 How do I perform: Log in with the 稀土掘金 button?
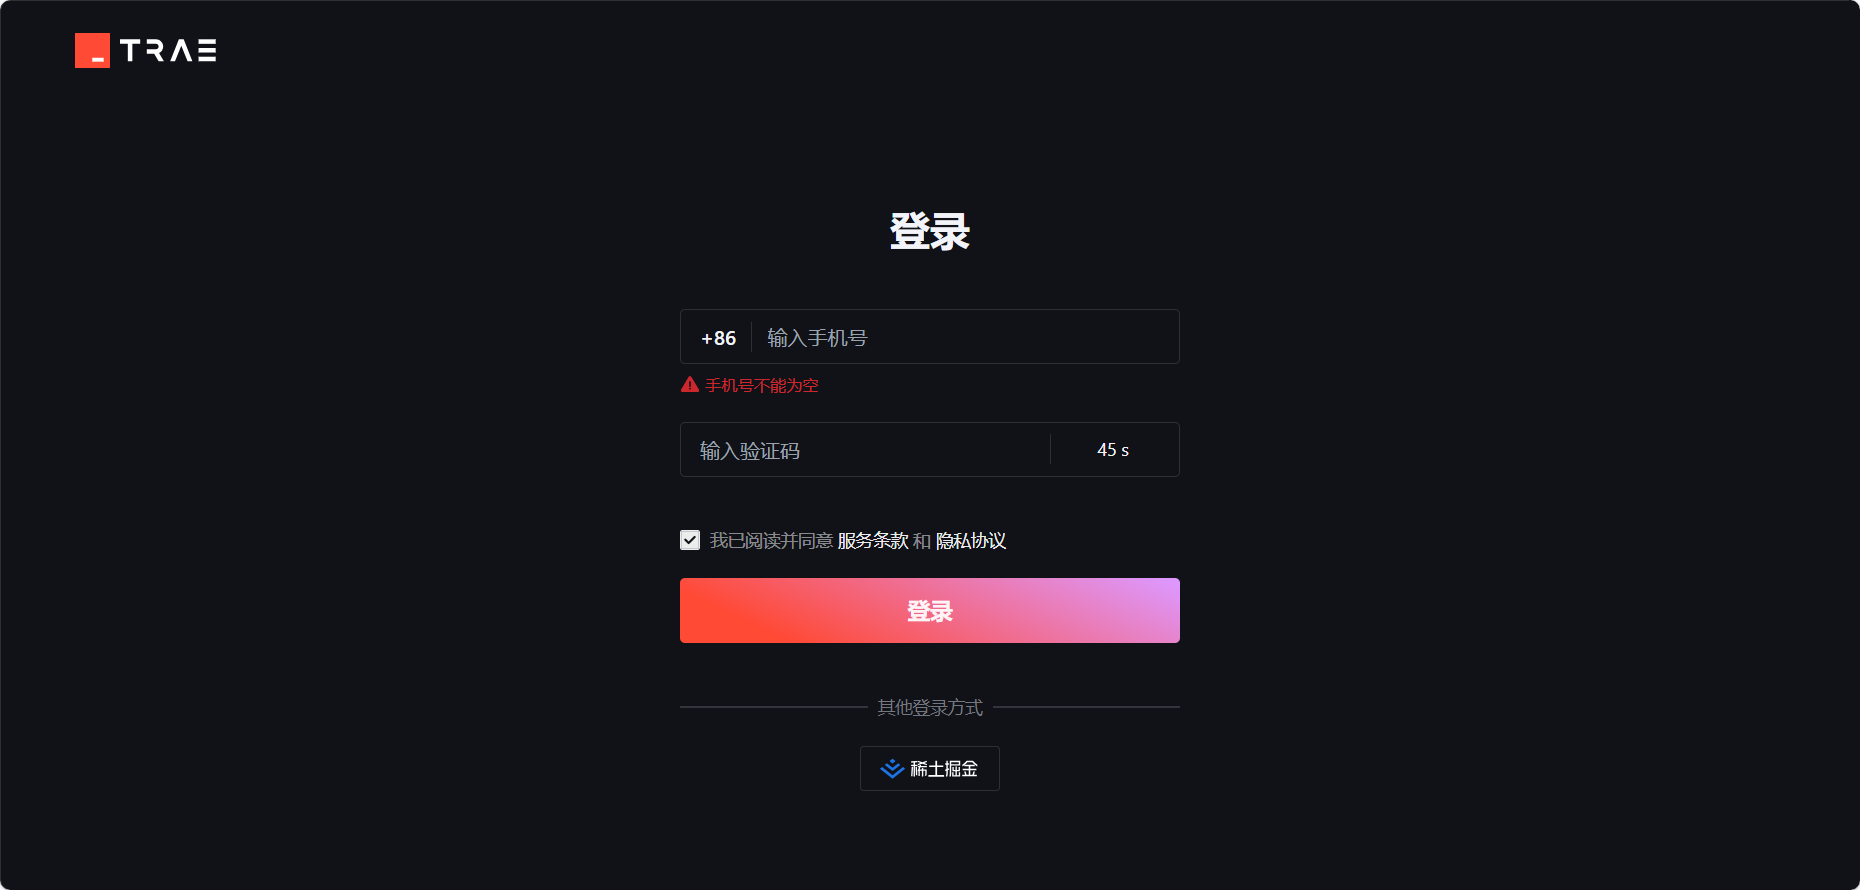coord(930,768)
